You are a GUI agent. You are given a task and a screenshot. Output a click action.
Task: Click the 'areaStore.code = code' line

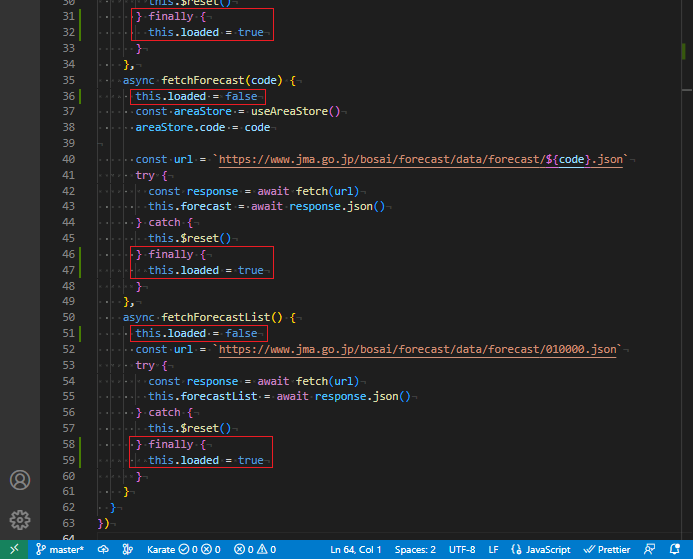tap(202, 127)
